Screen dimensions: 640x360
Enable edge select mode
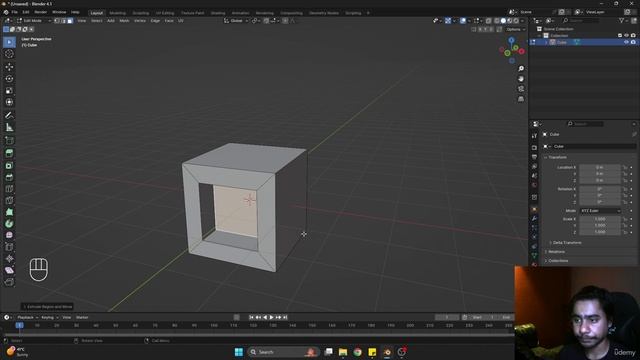point(64,20)
